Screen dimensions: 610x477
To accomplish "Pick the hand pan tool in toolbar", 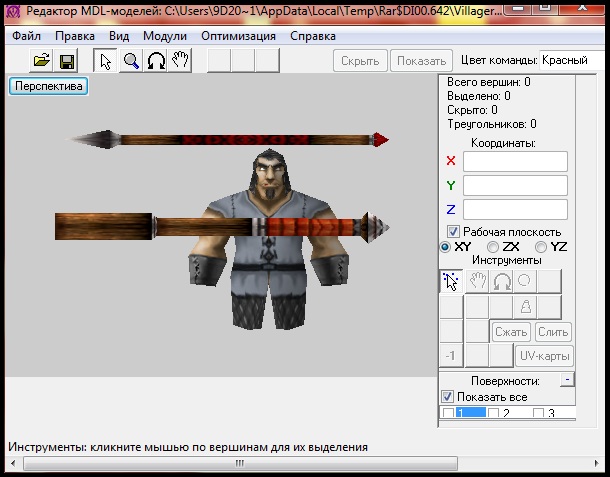I will (180, 61).
